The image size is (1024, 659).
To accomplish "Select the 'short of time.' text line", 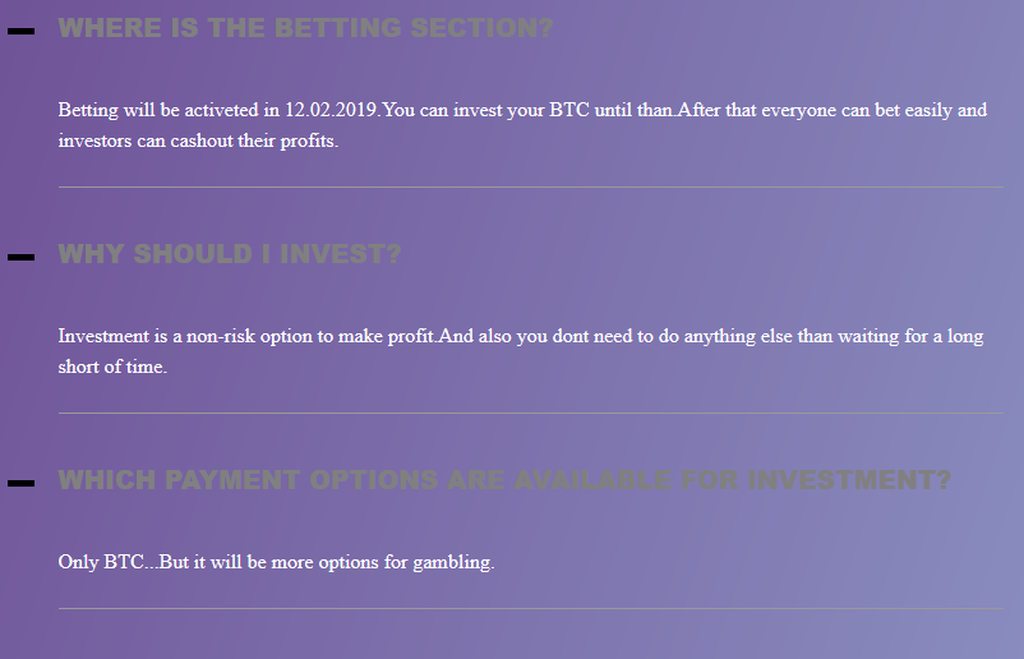I will pos(112,366).
